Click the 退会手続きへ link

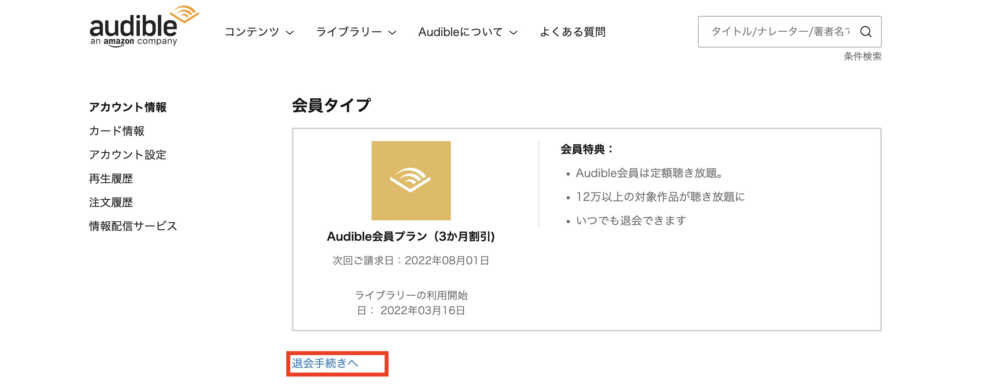tap(325, 363)
